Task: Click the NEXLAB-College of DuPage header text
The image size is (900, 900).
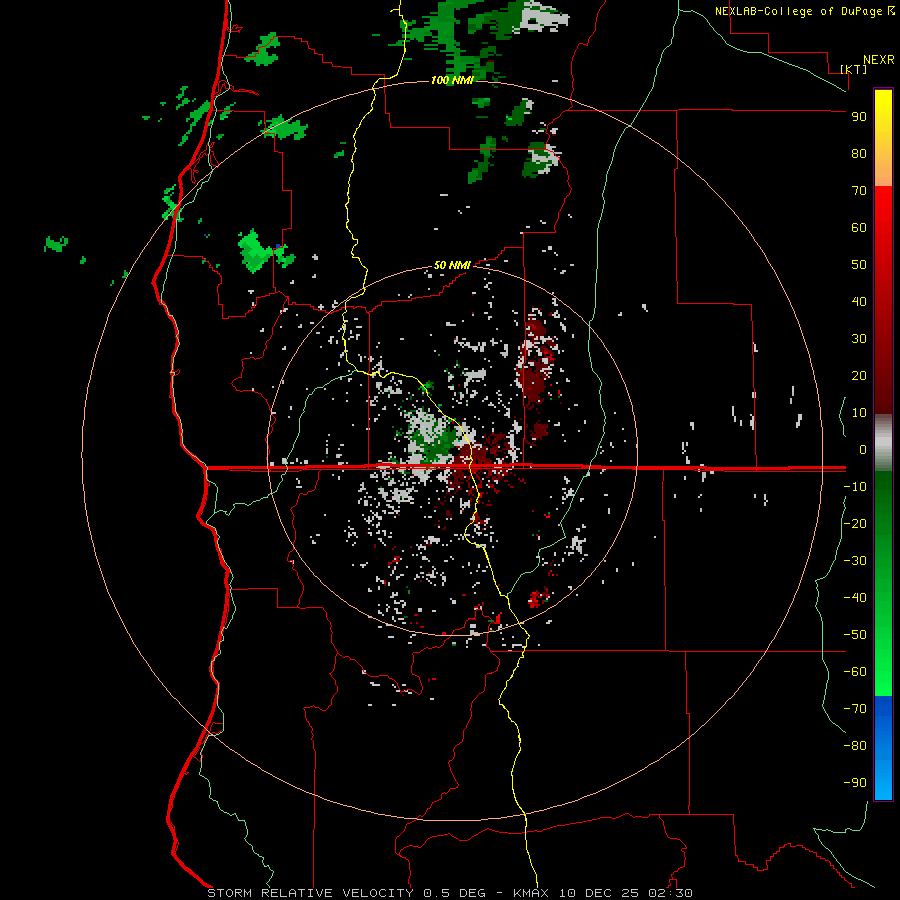Action: 800,11
